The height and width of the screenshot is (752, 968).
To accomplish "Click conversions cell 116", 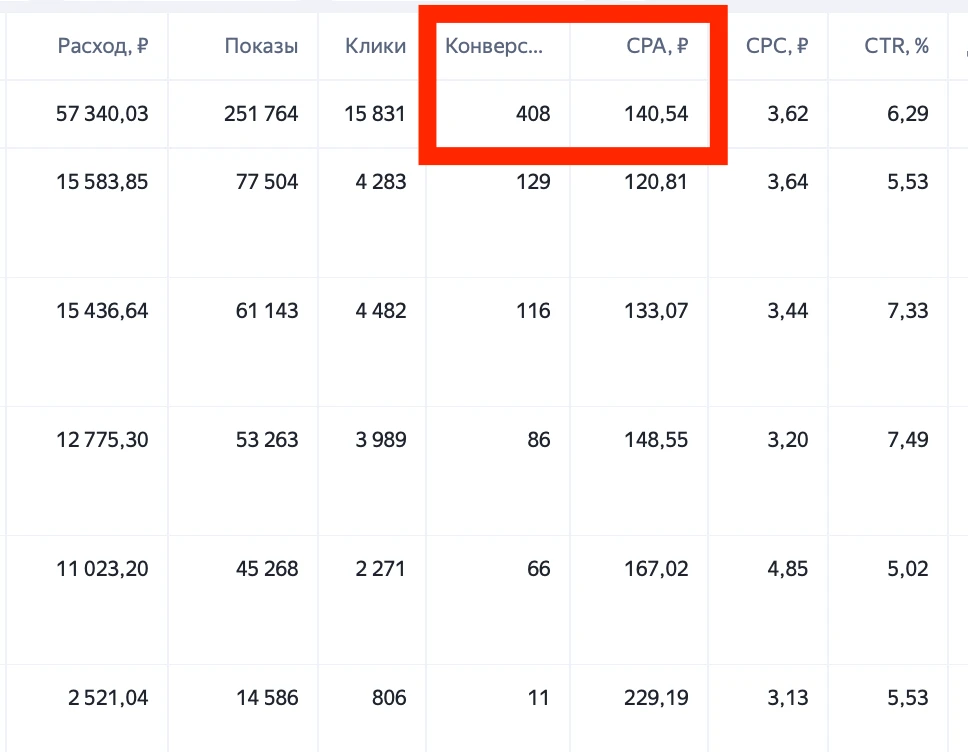I will [533, 311].
